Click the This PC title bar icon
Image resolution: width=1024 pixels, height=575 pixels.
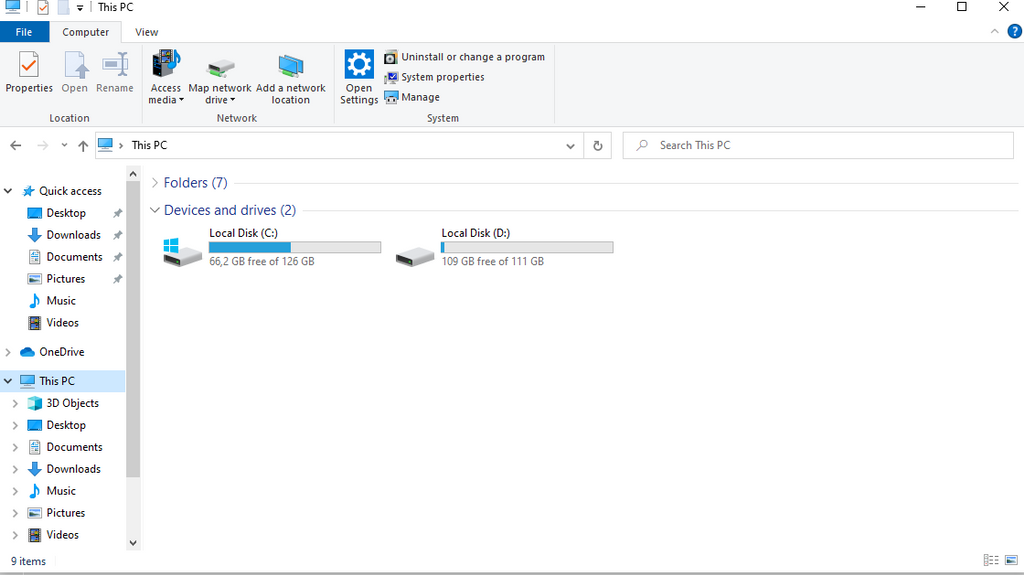12,7
